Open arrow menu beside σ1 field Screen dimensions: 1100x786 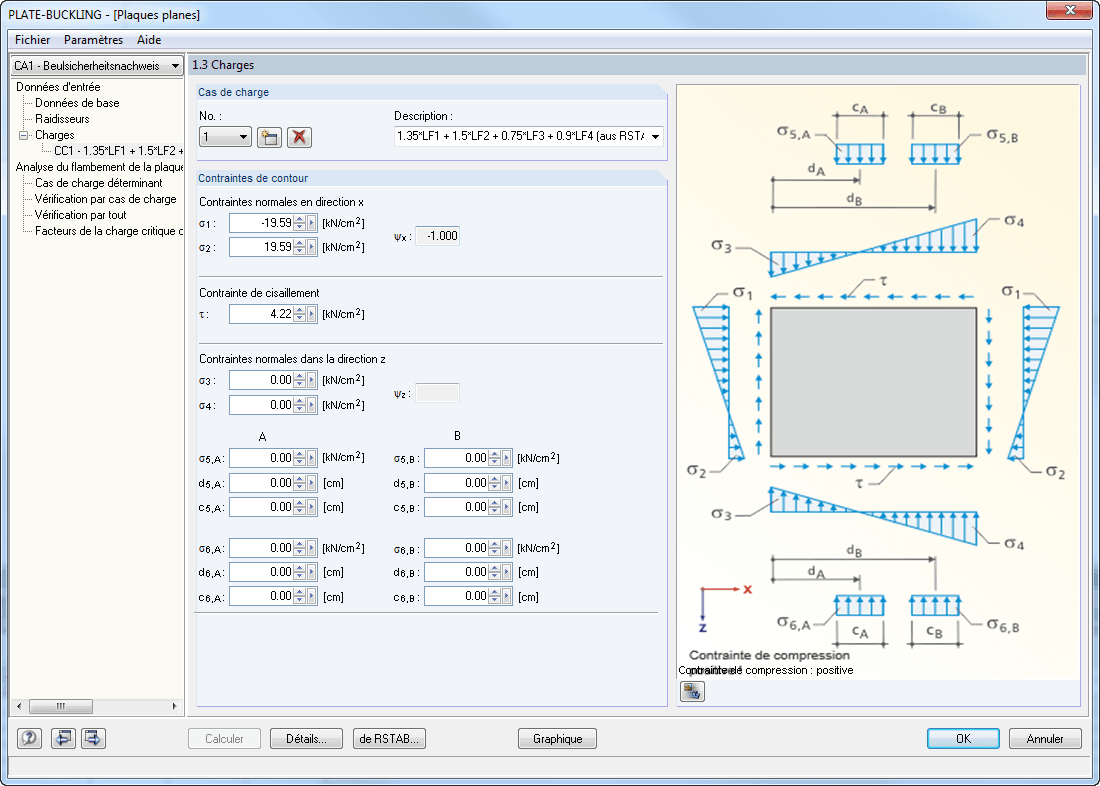click(312, 223)
